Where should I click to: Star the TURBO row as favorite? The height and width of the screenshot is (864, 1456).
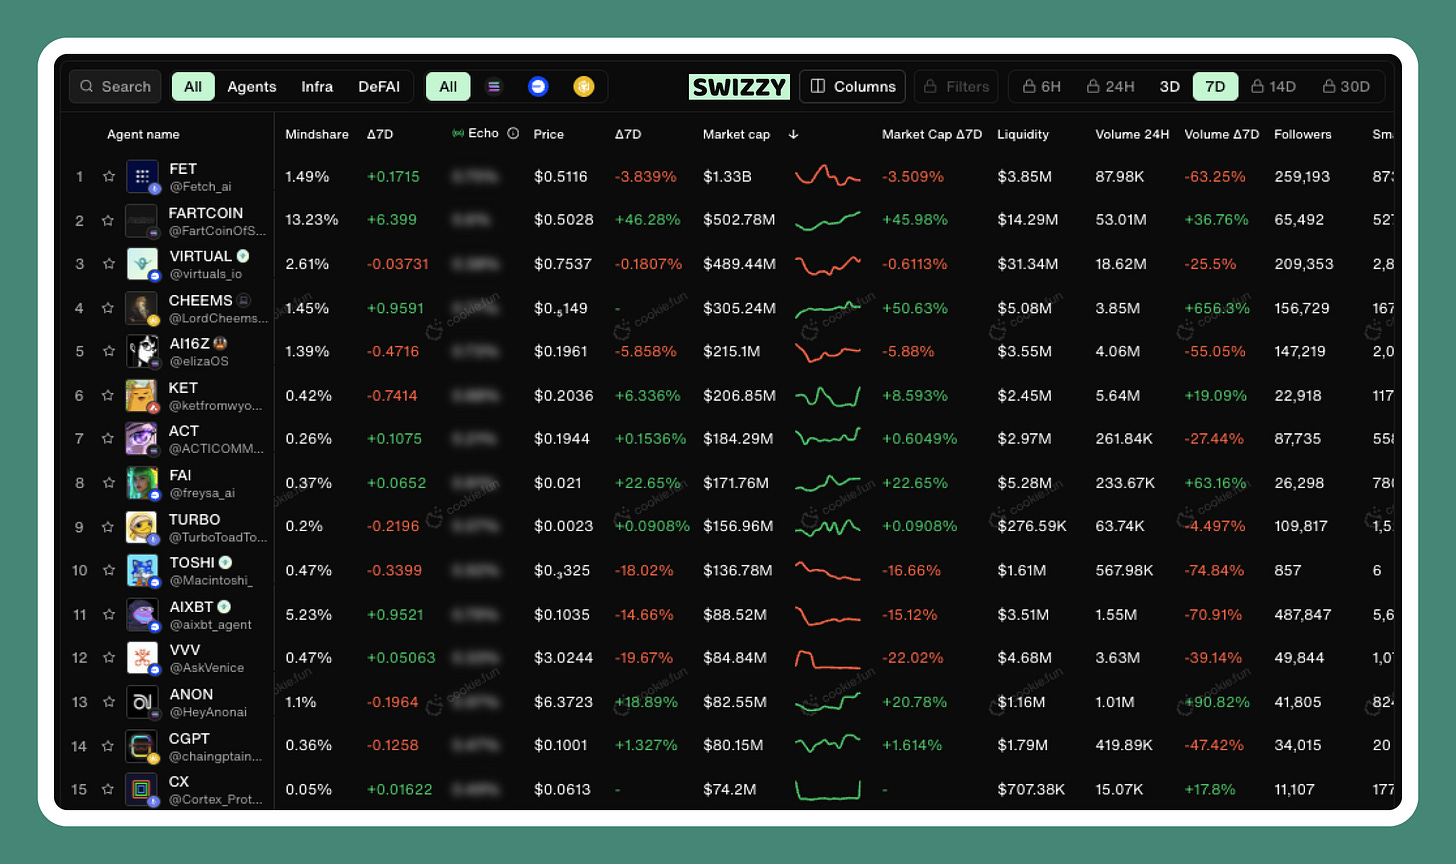tap(108, 526)
